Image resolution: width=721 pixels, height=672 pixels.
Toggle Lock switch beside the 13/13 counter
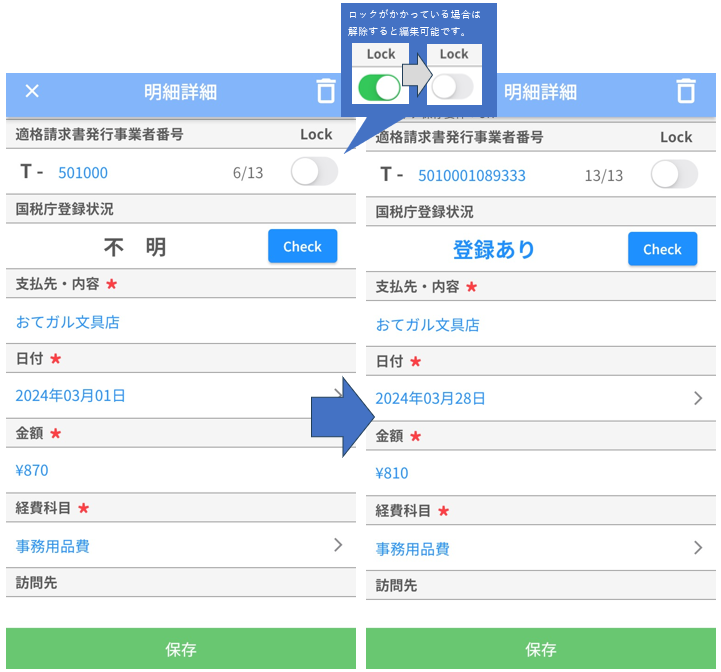(674, 175)
